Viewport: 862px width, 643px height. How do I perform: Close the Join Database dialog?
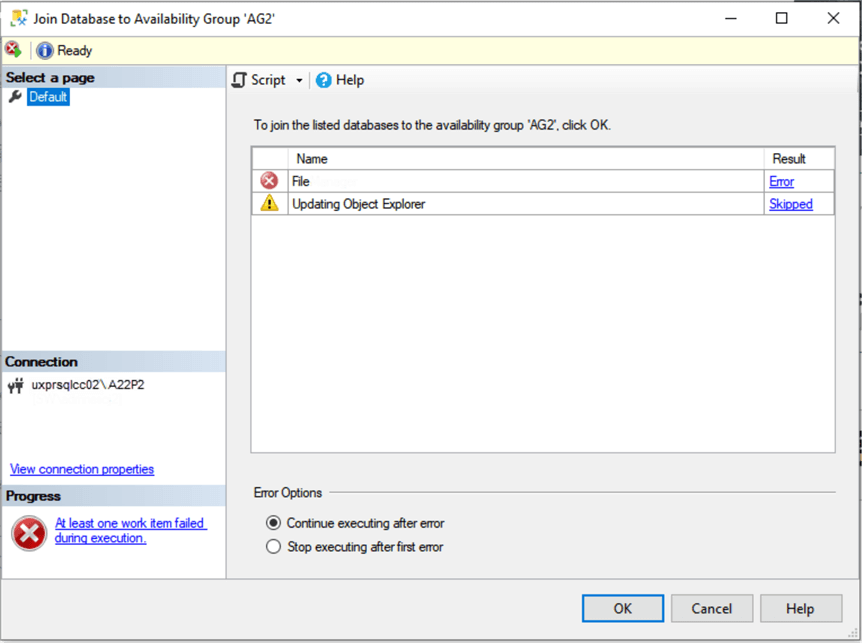coord(833,18)
